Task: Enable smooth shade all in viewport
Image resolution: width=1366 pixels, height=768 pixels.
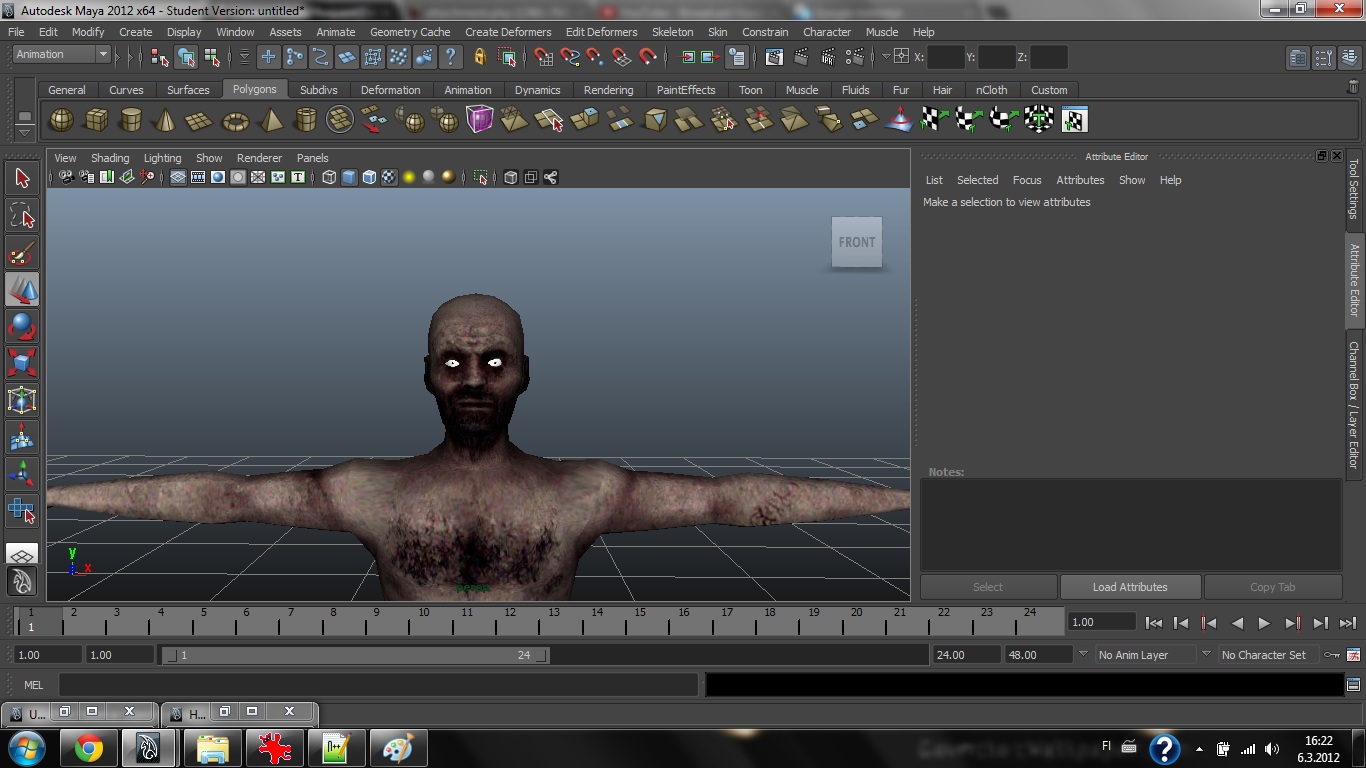Action: point(349,178)
